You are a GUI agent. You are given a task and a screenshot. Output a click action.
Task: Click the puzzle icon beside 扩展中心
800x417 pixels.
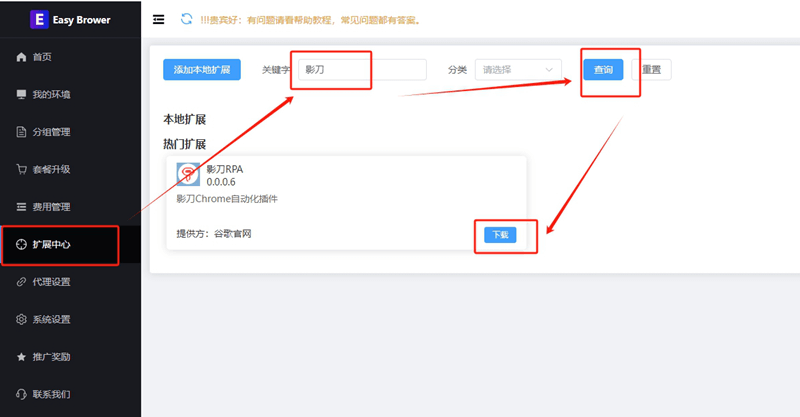coord(21,244)
